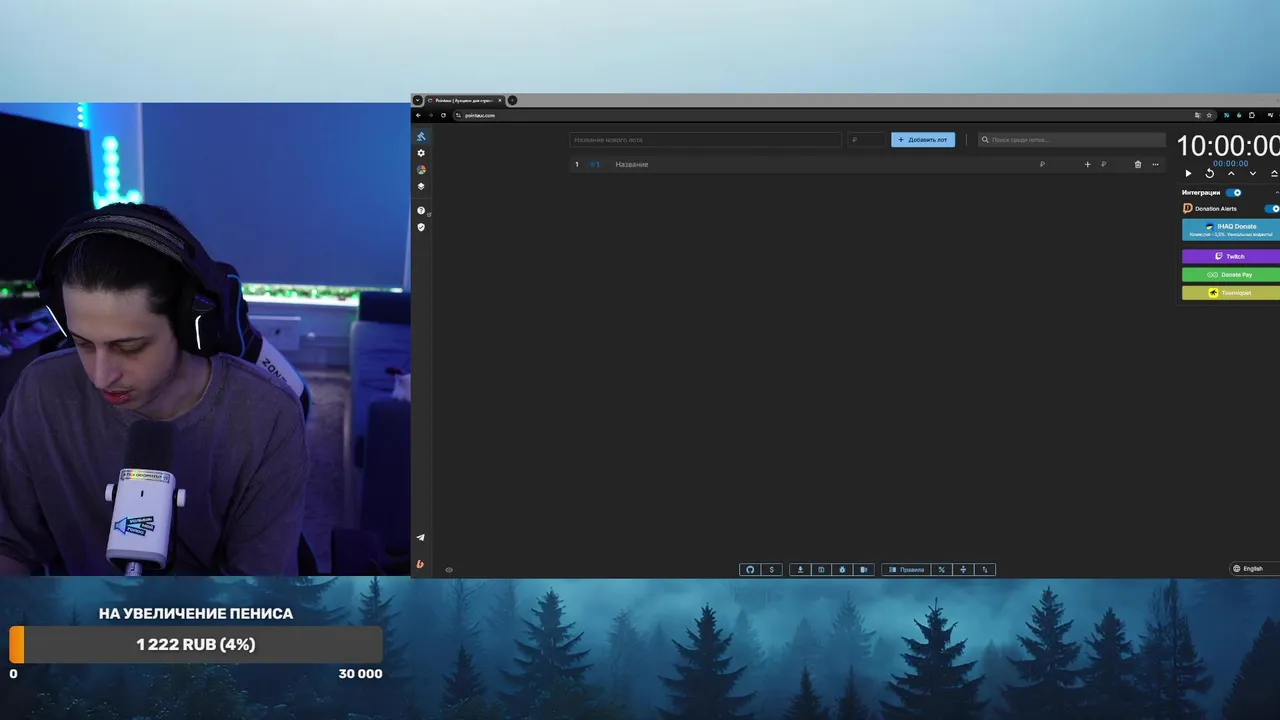Delete lot 1 with trash icon

tap(1137, 164)
